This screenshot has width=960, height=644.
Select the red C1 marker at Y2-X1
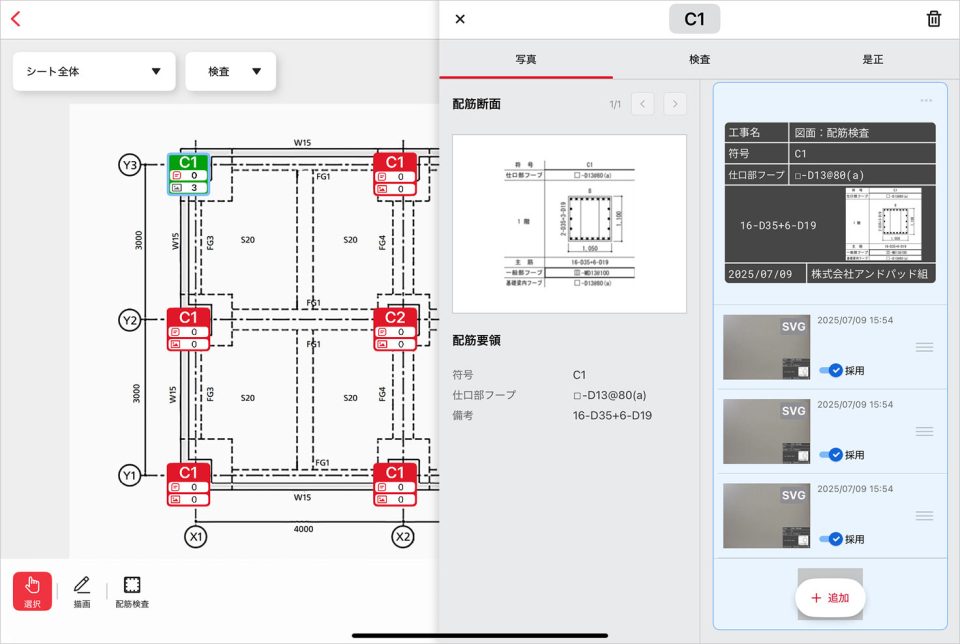[189, 329]
